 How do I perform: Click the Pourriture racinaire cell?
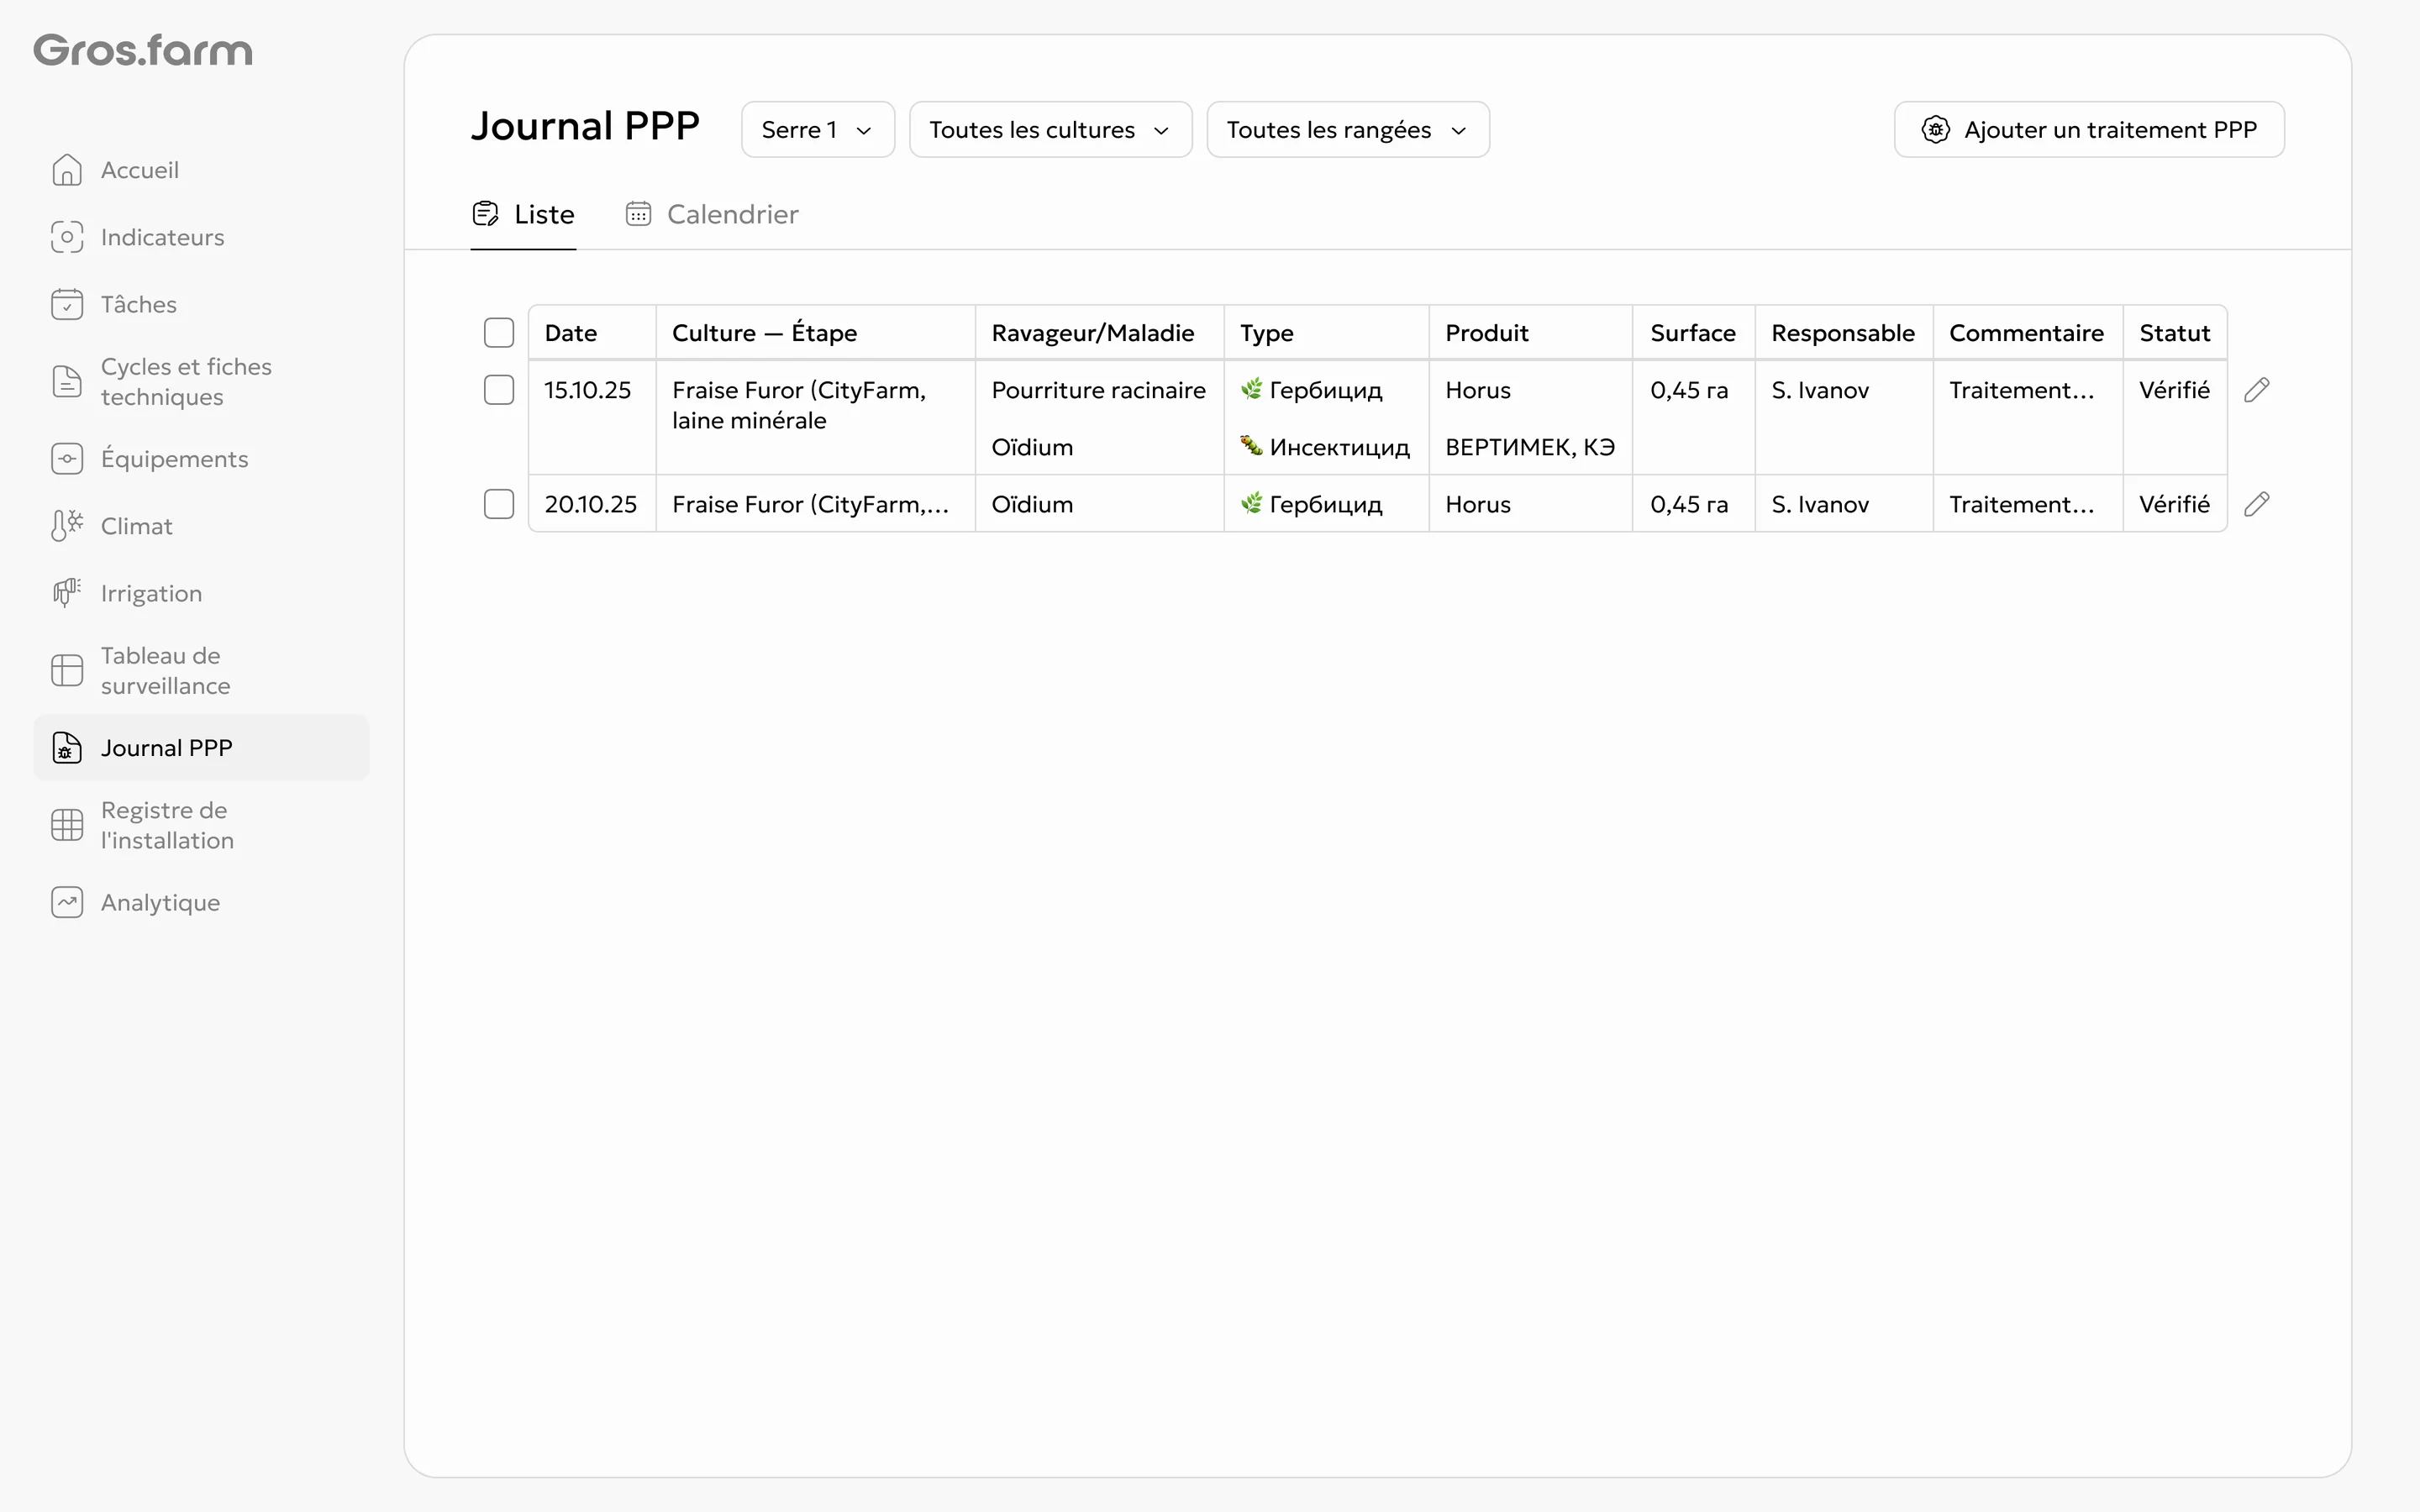[x=1098, y=390]
